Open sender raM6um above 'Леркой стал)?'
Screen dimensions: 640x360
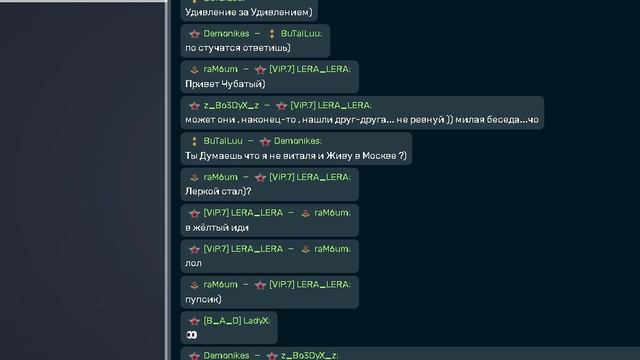pyautogui.click(x=220, y=177)
